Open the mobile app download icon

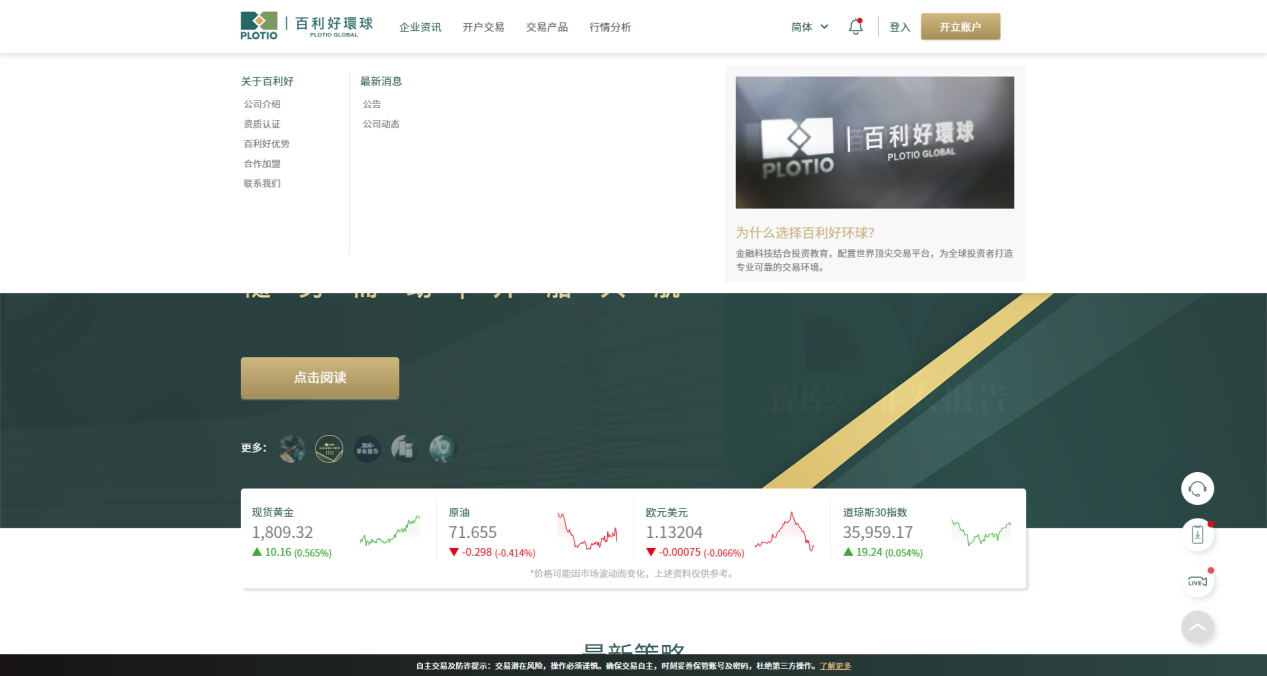(x=1197, y=535)
